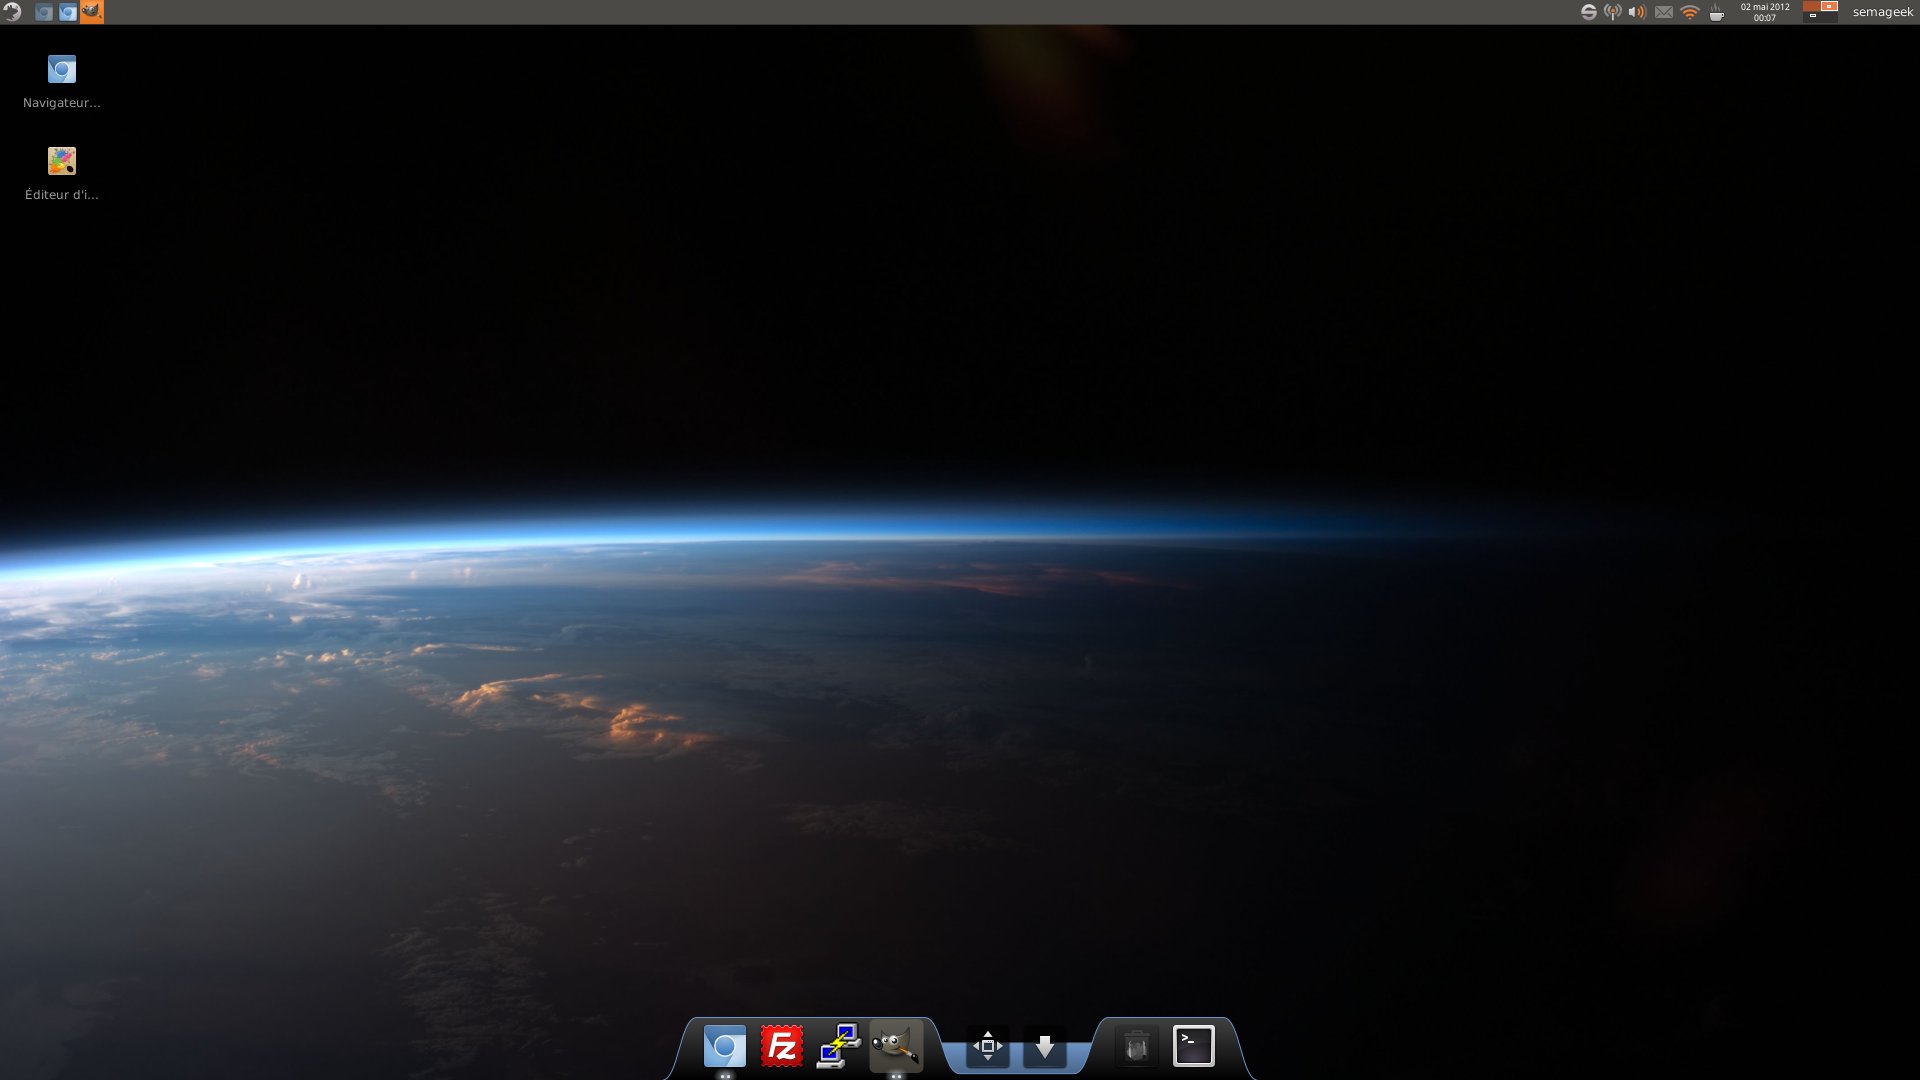The width and height of the screenshot is (1920, 1080).
Task: Open the radio antenna tray indicator
Action: tap(1613, 12)
